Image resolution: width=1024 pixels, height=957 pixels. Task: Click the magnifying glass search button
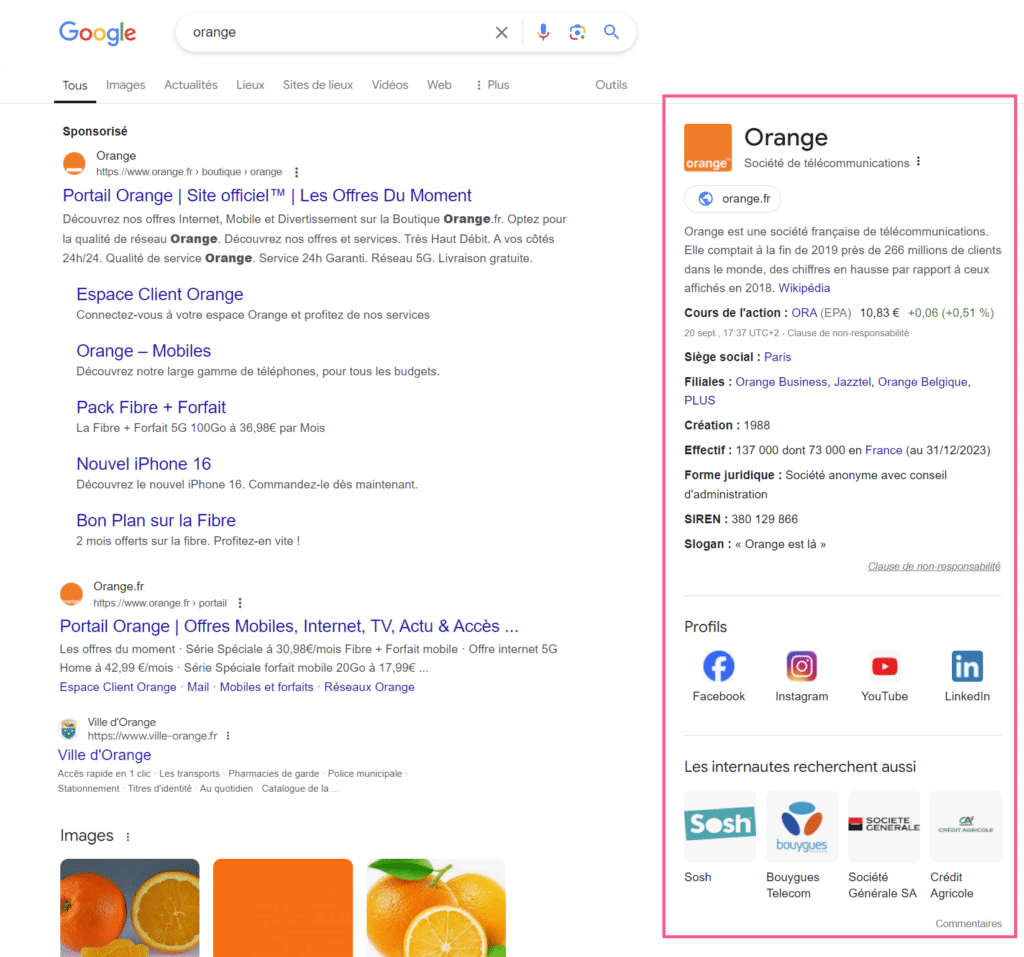pos(611,32)
